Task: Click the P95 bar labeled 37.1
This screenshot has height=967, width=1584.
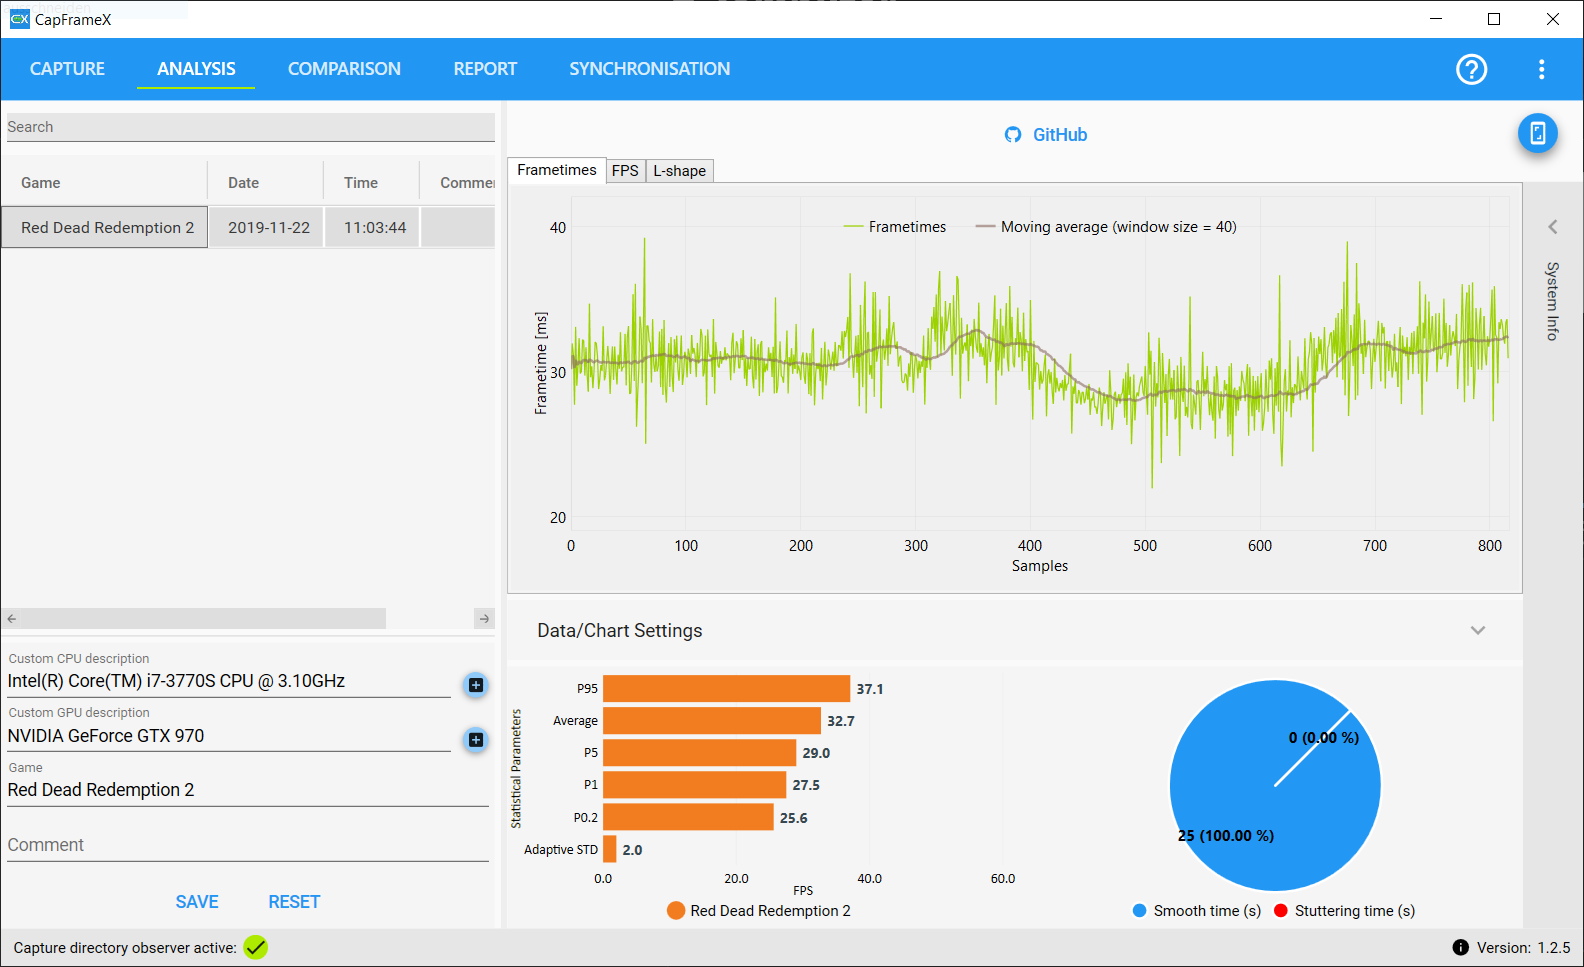Action: pos(726,689)
